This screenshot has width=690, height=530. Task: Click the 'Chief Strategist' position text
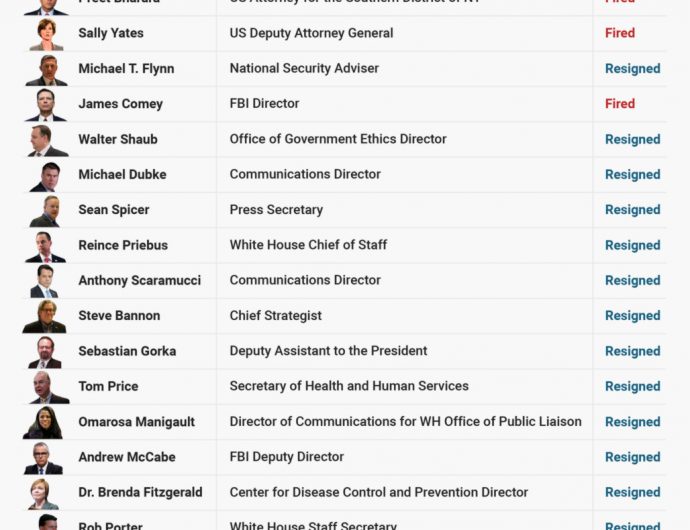[x=276, y=316]
